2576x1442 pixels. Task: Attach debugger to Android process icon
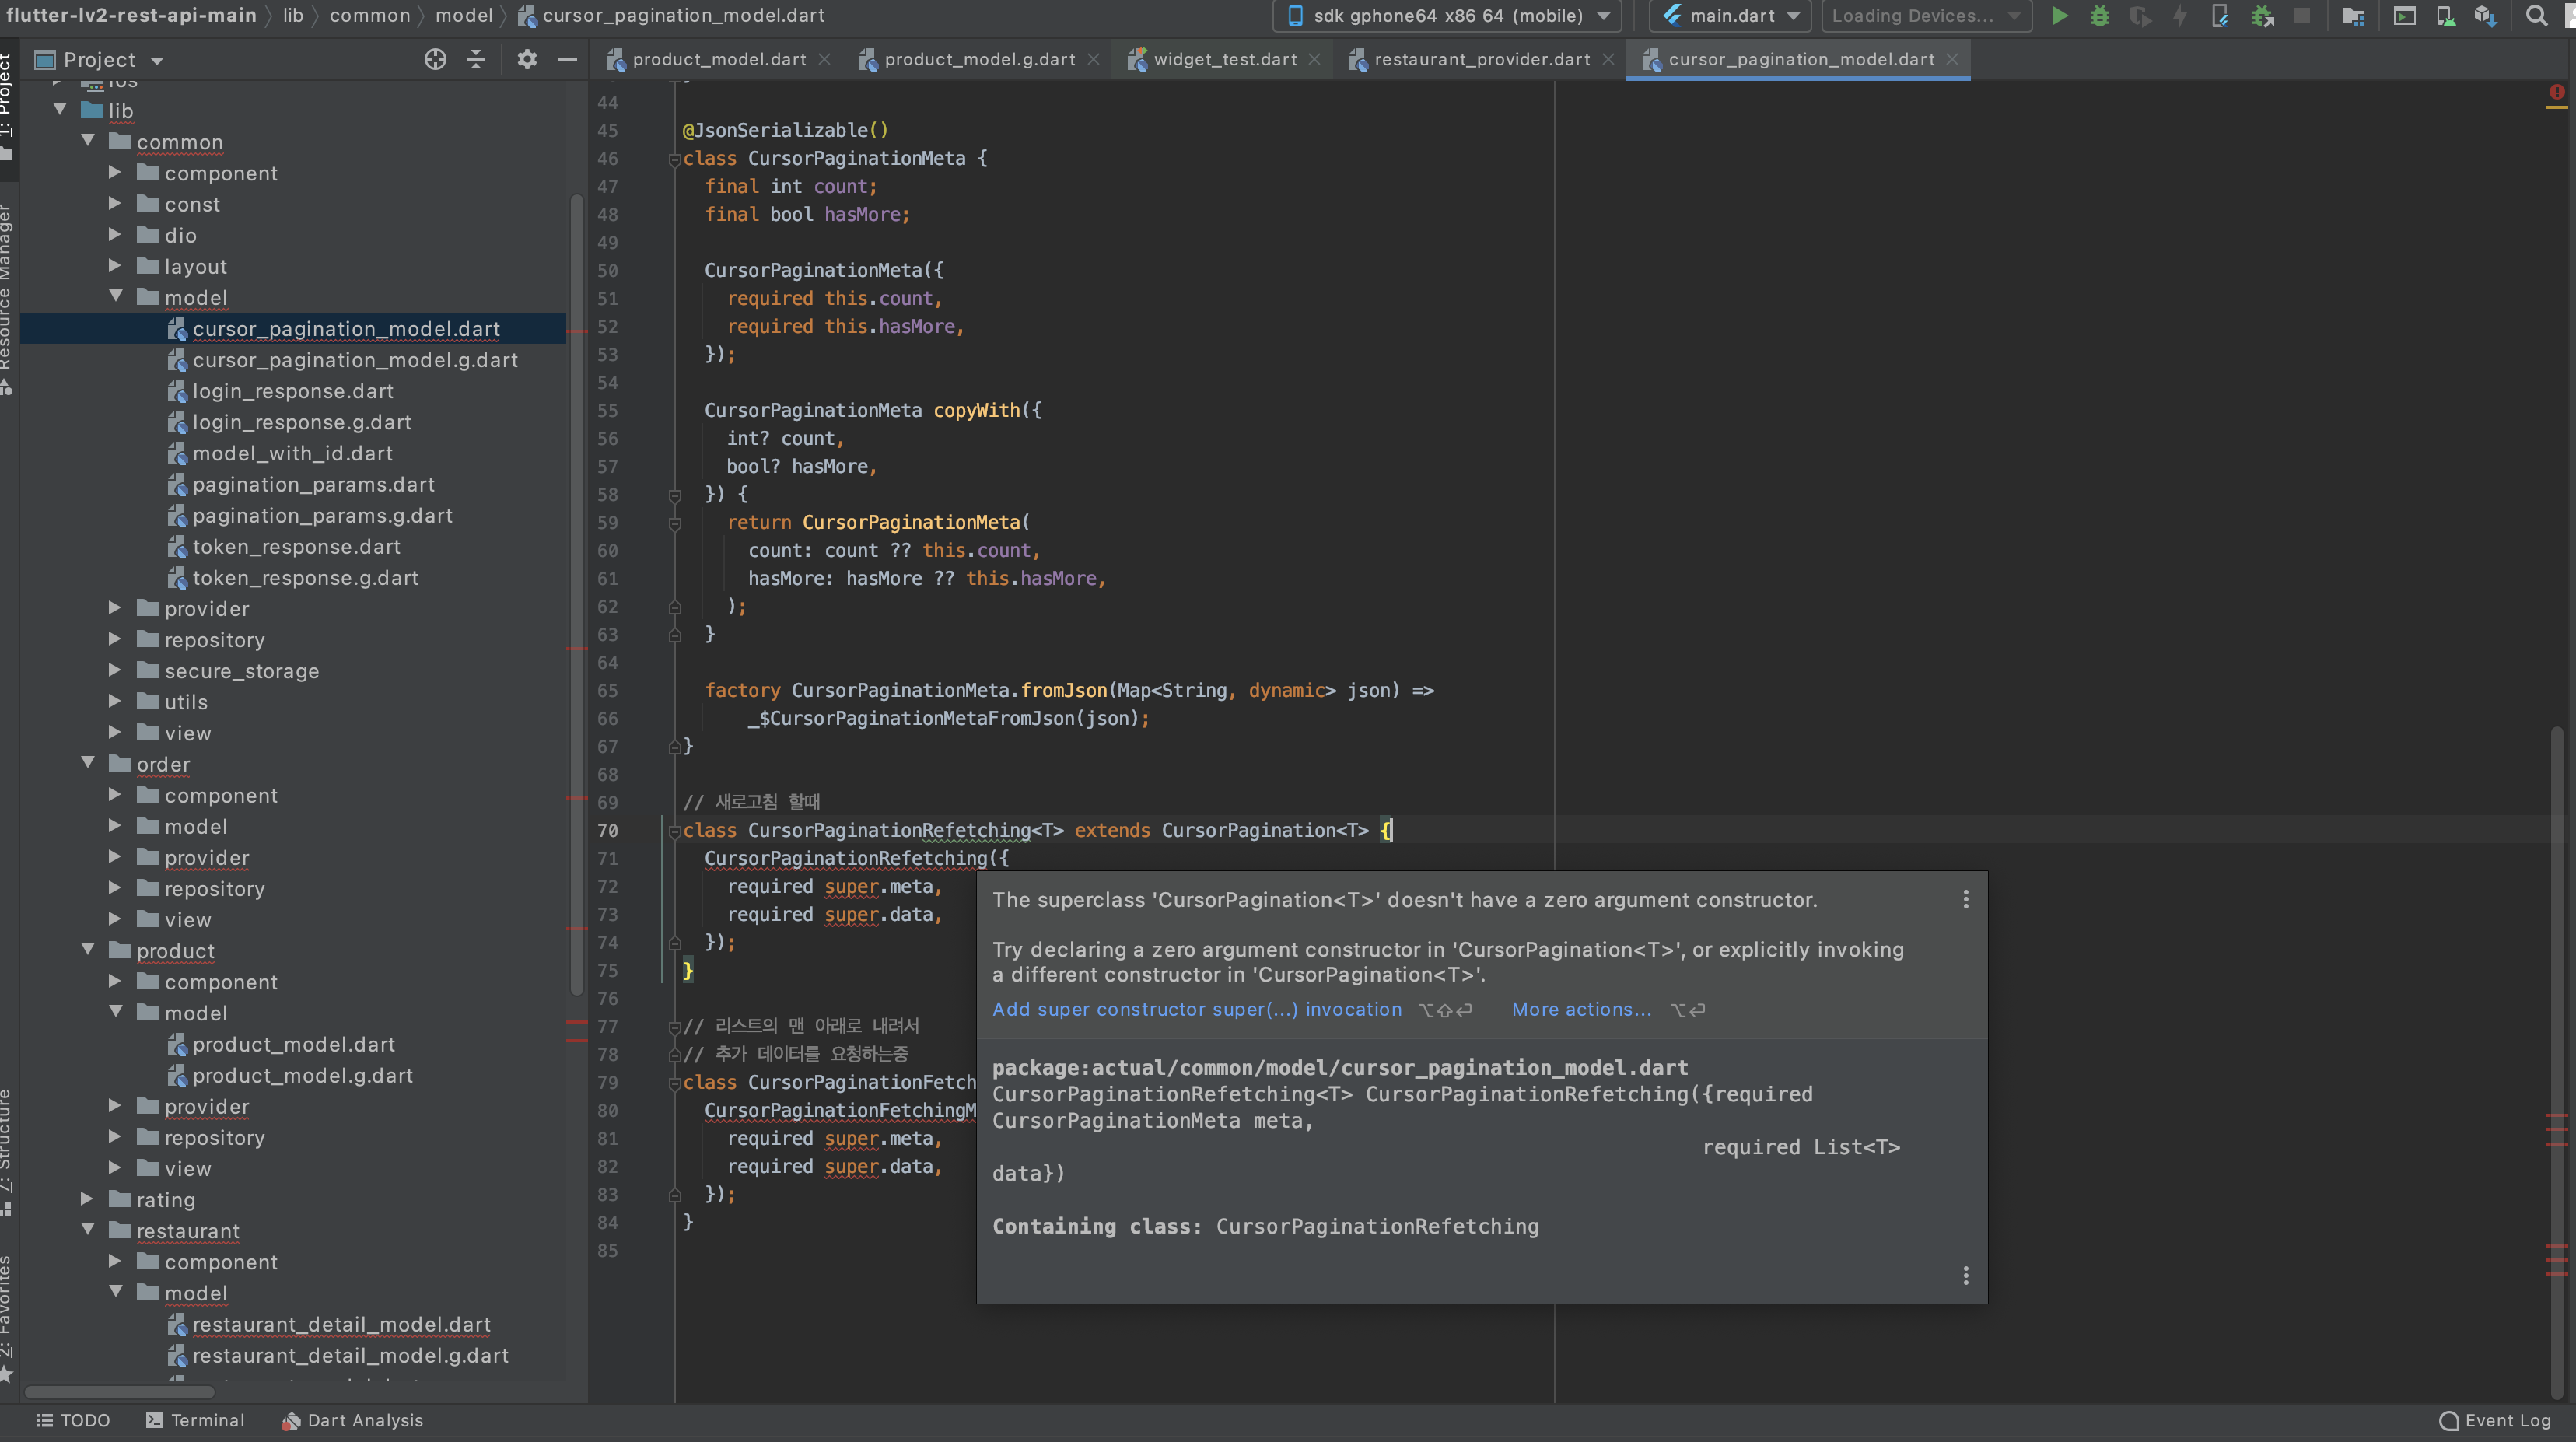2262,15
